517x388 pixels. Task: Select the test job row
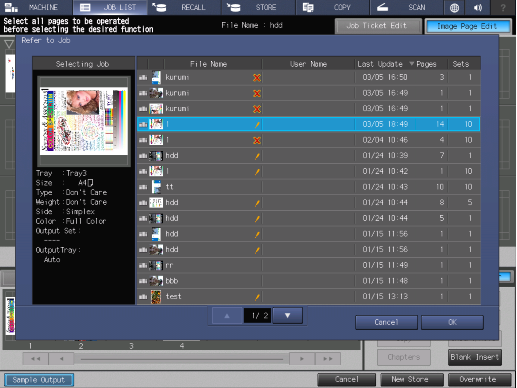tap(309, 297)
